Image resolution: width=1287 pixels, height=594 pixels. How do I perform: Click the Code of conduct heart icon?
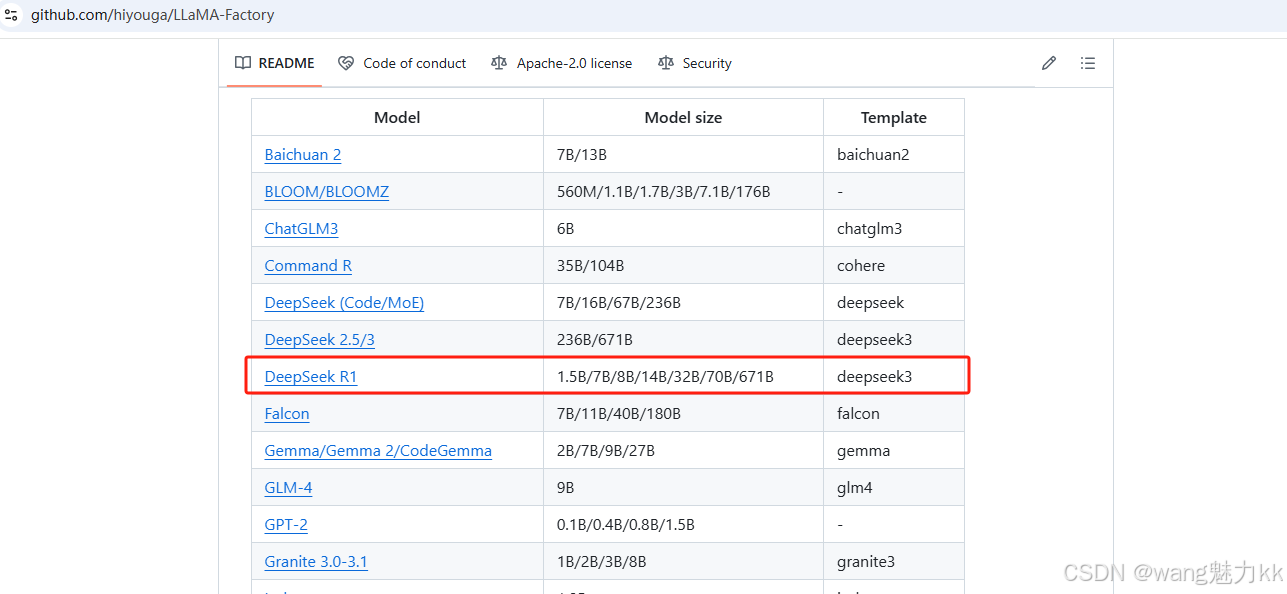pyautogui.click(x=346, y=63)
